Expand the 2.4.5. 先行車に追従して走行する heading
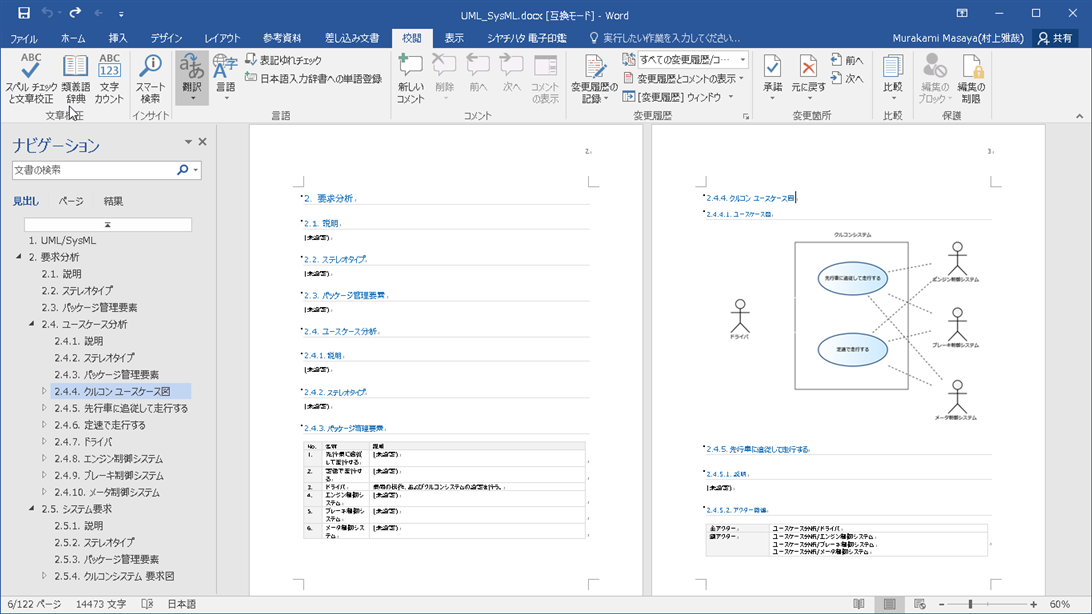This screenshot has height=614, width=1092. point(44,408)
